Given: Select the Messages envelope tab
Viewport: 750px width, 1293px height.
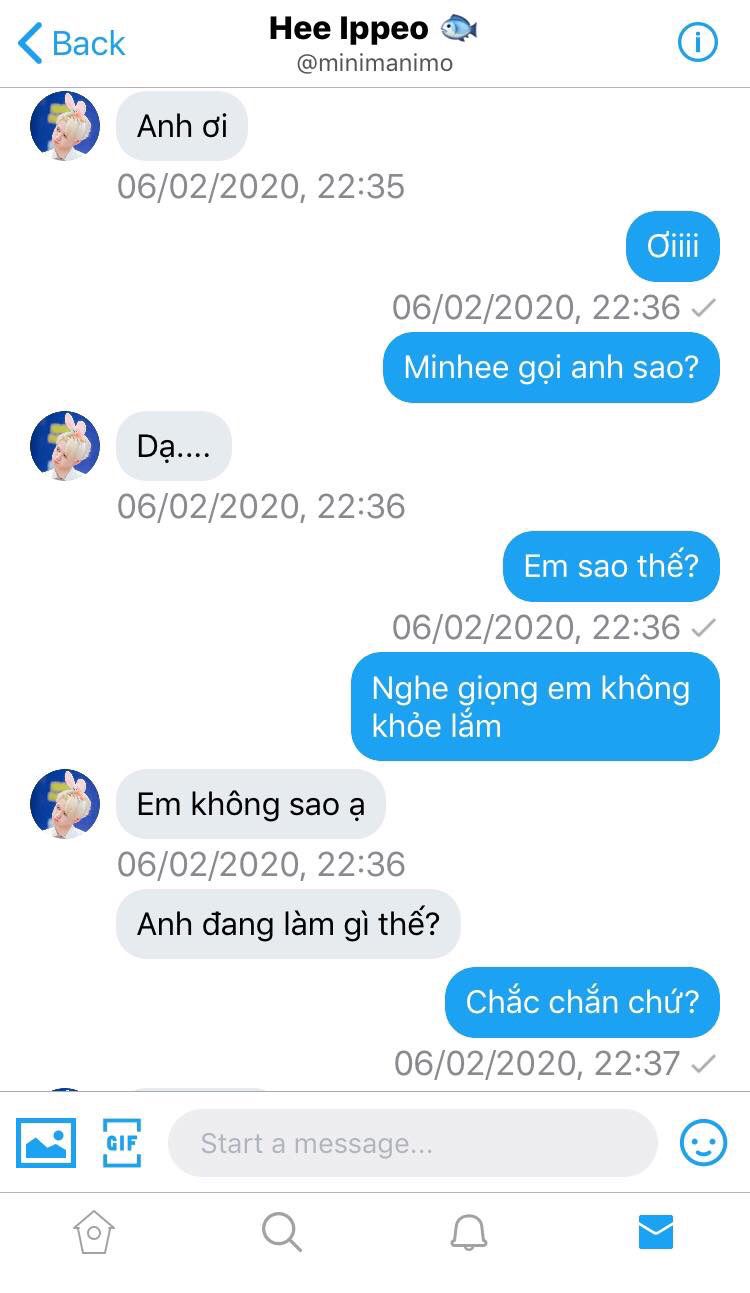Looking at the screenshot, I should coord(656,1232).
